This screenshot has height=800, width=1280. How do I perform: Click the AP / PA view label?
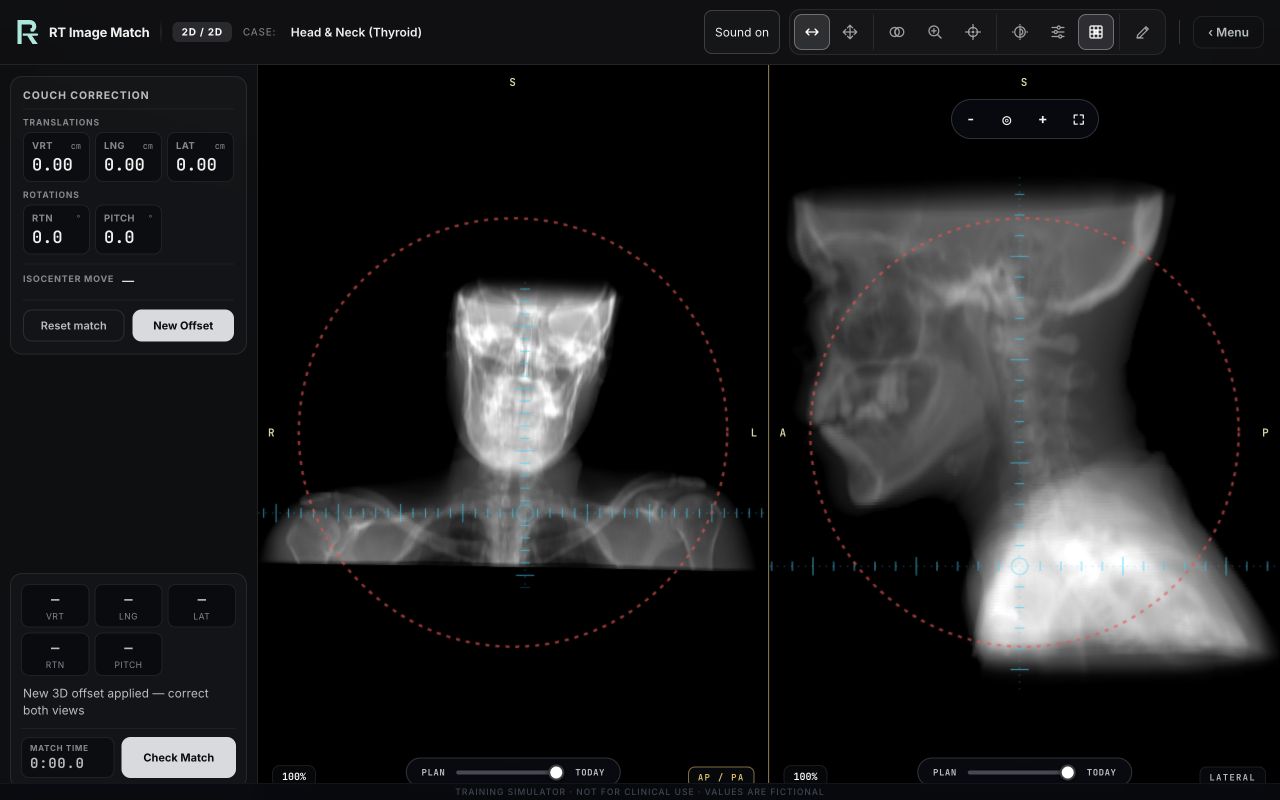[x=721, y=777]
